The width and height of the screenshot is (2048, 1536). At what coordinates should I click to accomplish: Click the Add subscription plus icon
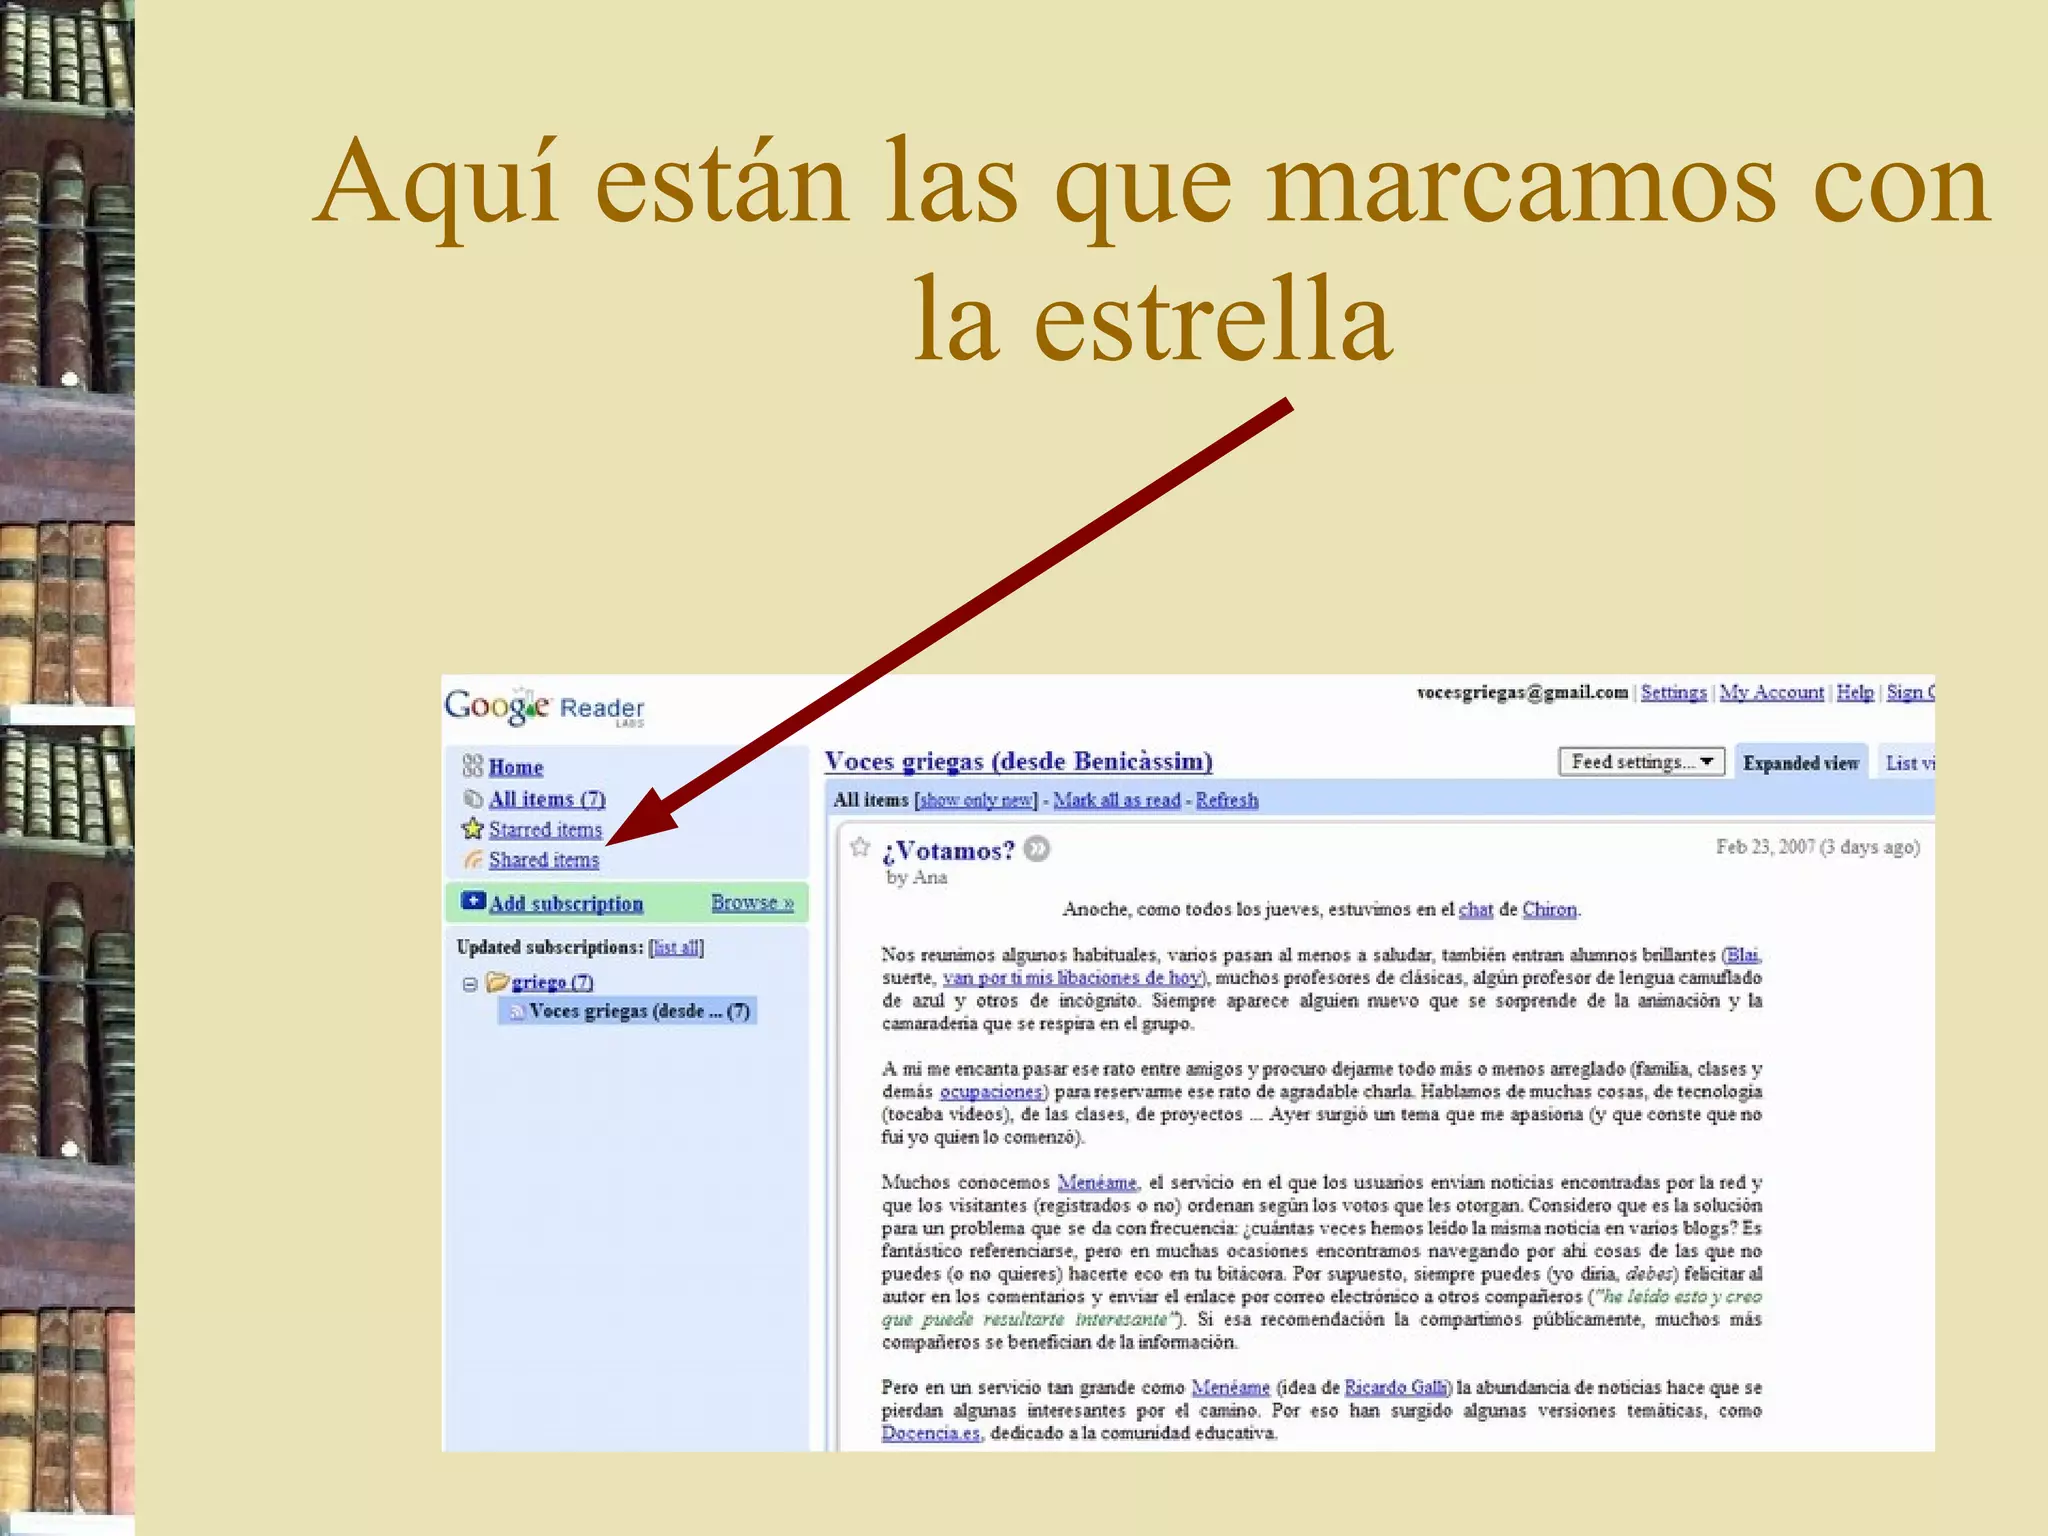tap(473, 901)
